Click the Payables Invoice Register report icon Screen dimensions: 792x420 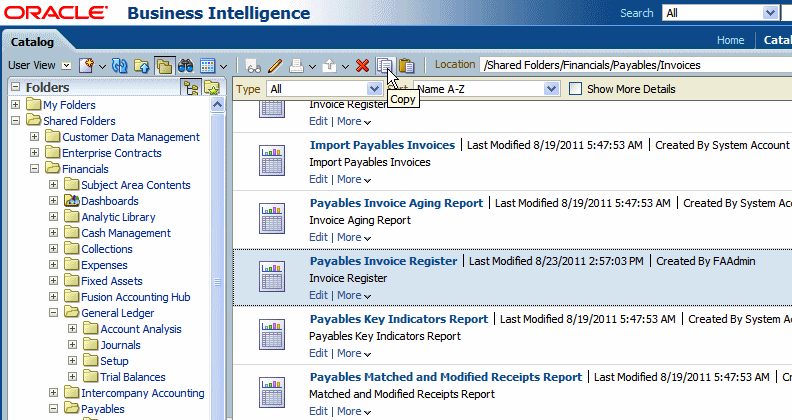tap(272, 277)
